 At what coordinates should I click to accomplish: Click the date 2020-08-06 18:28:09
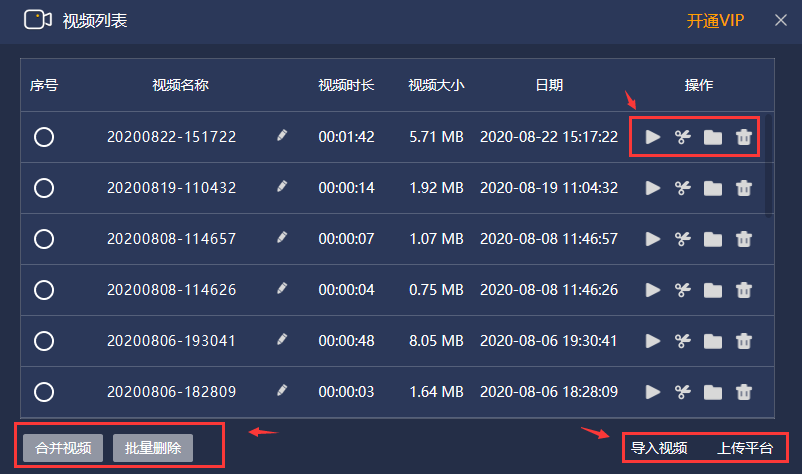pos(549,392)
